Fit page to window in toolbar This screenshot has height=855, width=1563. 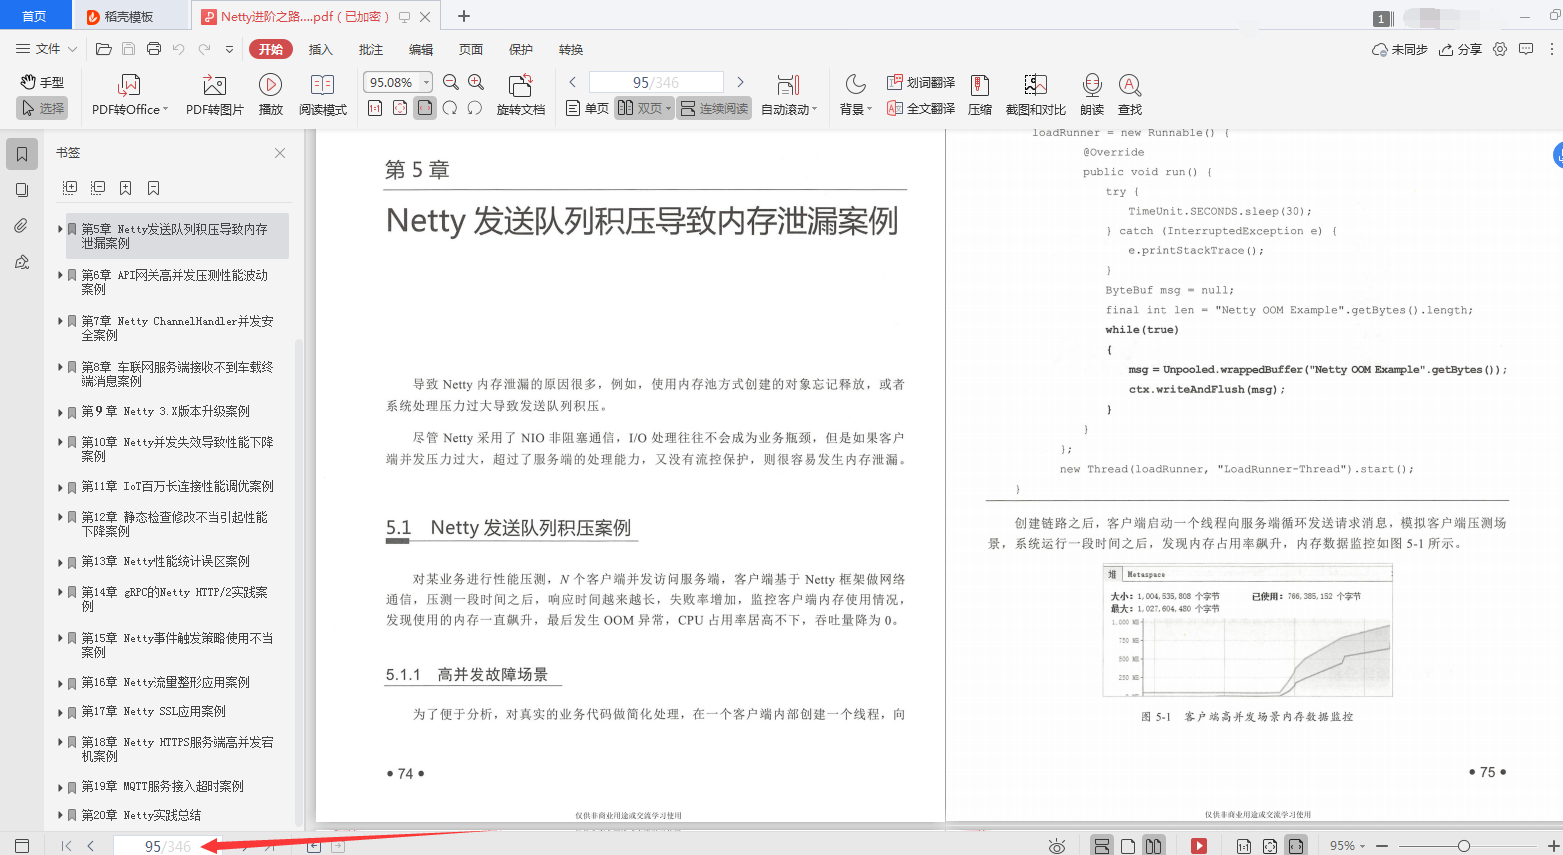click(x=400, y=108)
